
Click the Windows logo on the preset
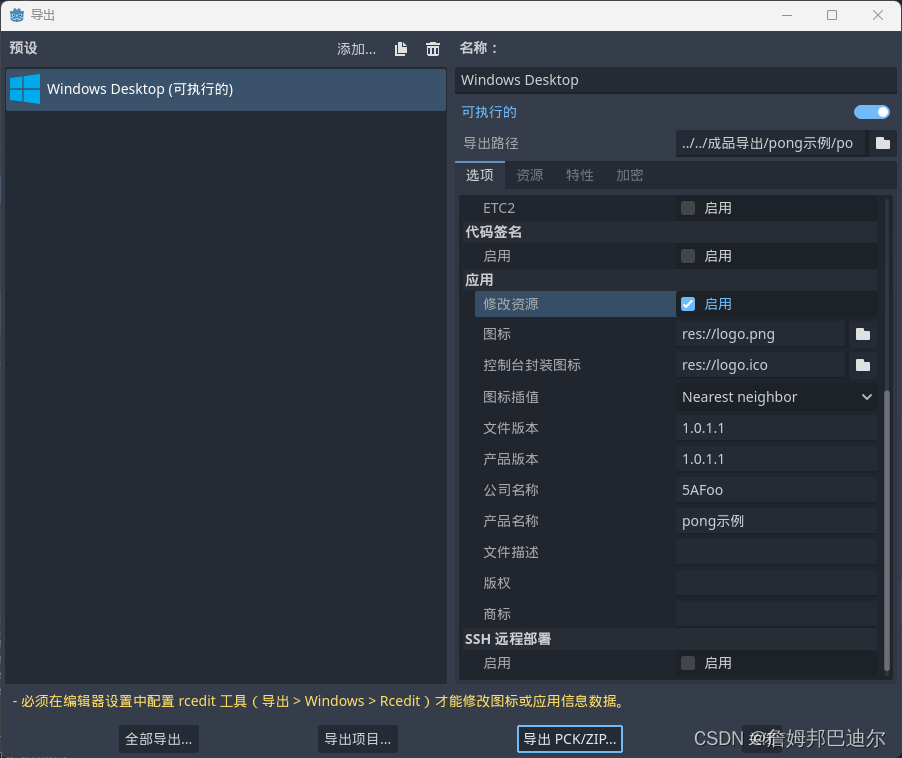point(24,89)
